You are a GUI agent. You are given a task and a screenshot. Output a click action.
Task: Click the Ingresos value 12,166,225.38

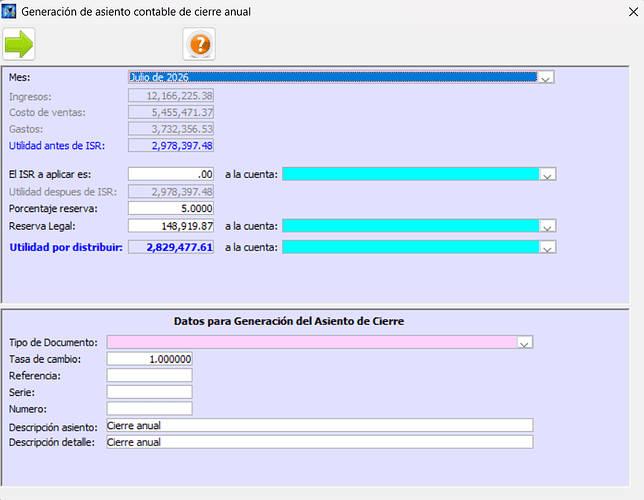pos(171,96)
